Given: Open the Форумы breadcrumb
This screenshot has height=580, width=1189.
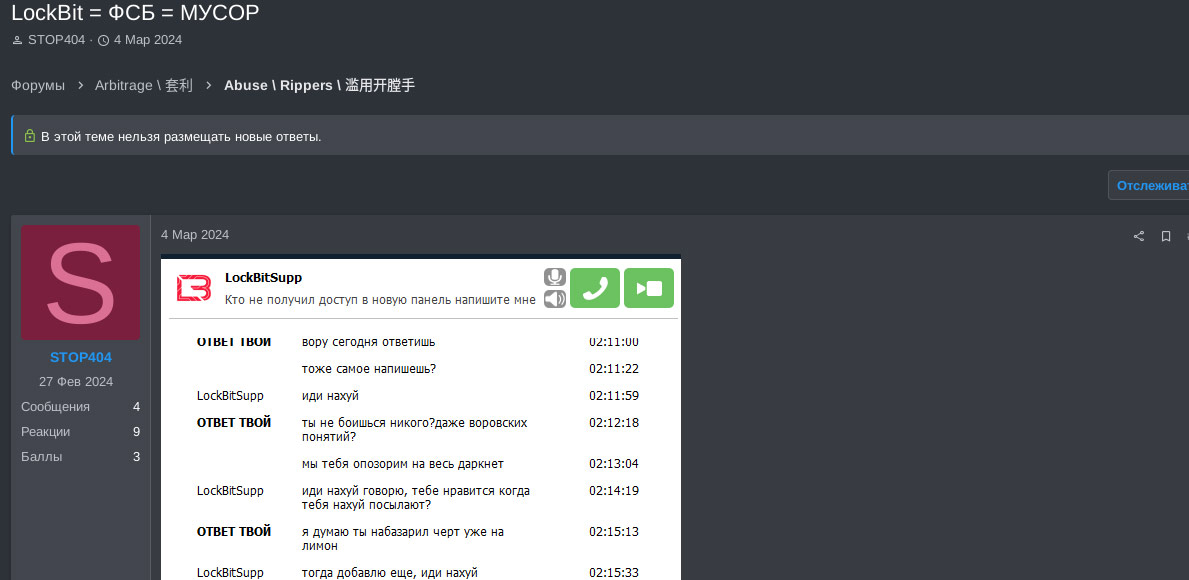Looking at the screenshot, I should click(38, 86).
